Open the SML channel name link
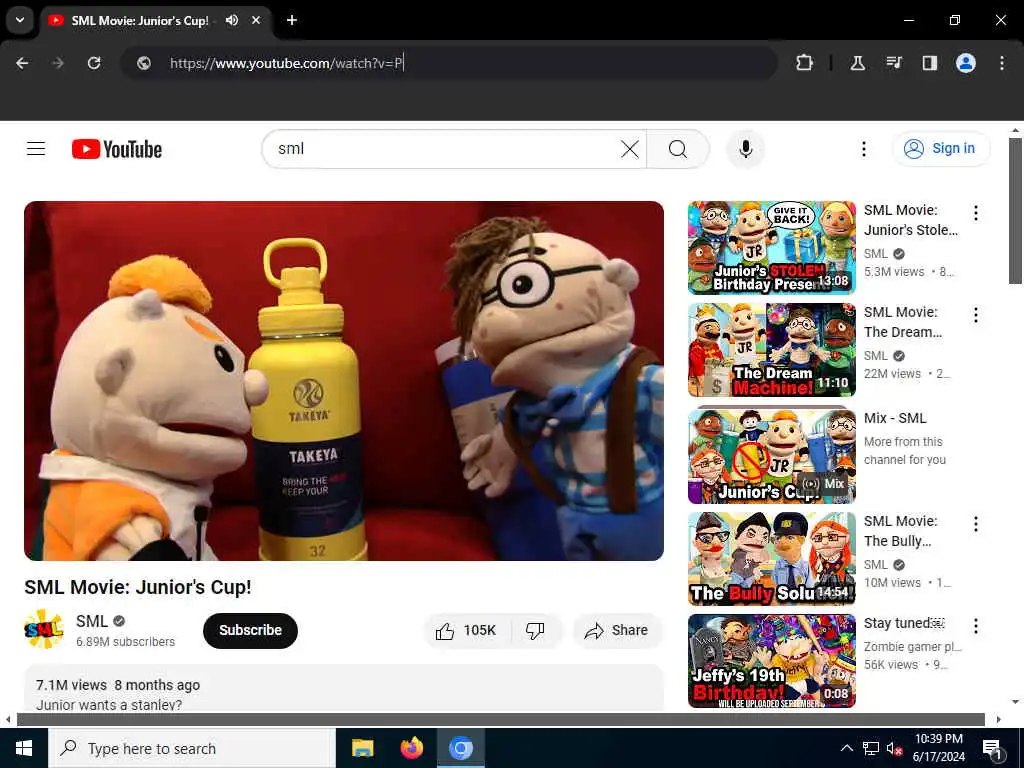The height and width of the screenshot is (768, 1024). click(91, 621)
